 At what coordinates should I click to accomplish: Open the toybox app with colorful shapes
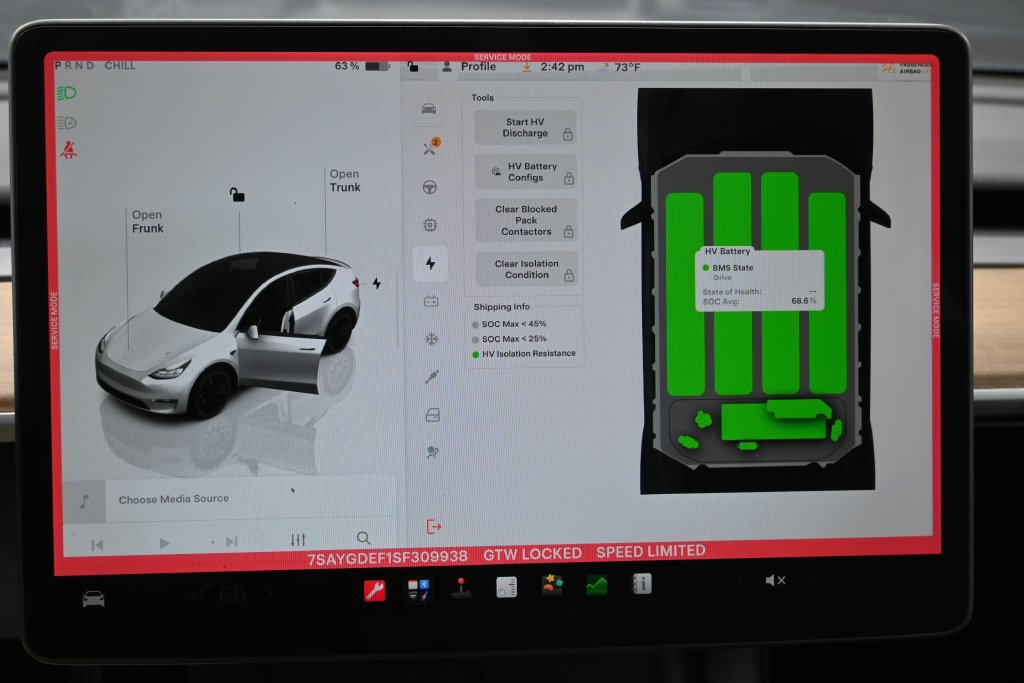[552, 585]
